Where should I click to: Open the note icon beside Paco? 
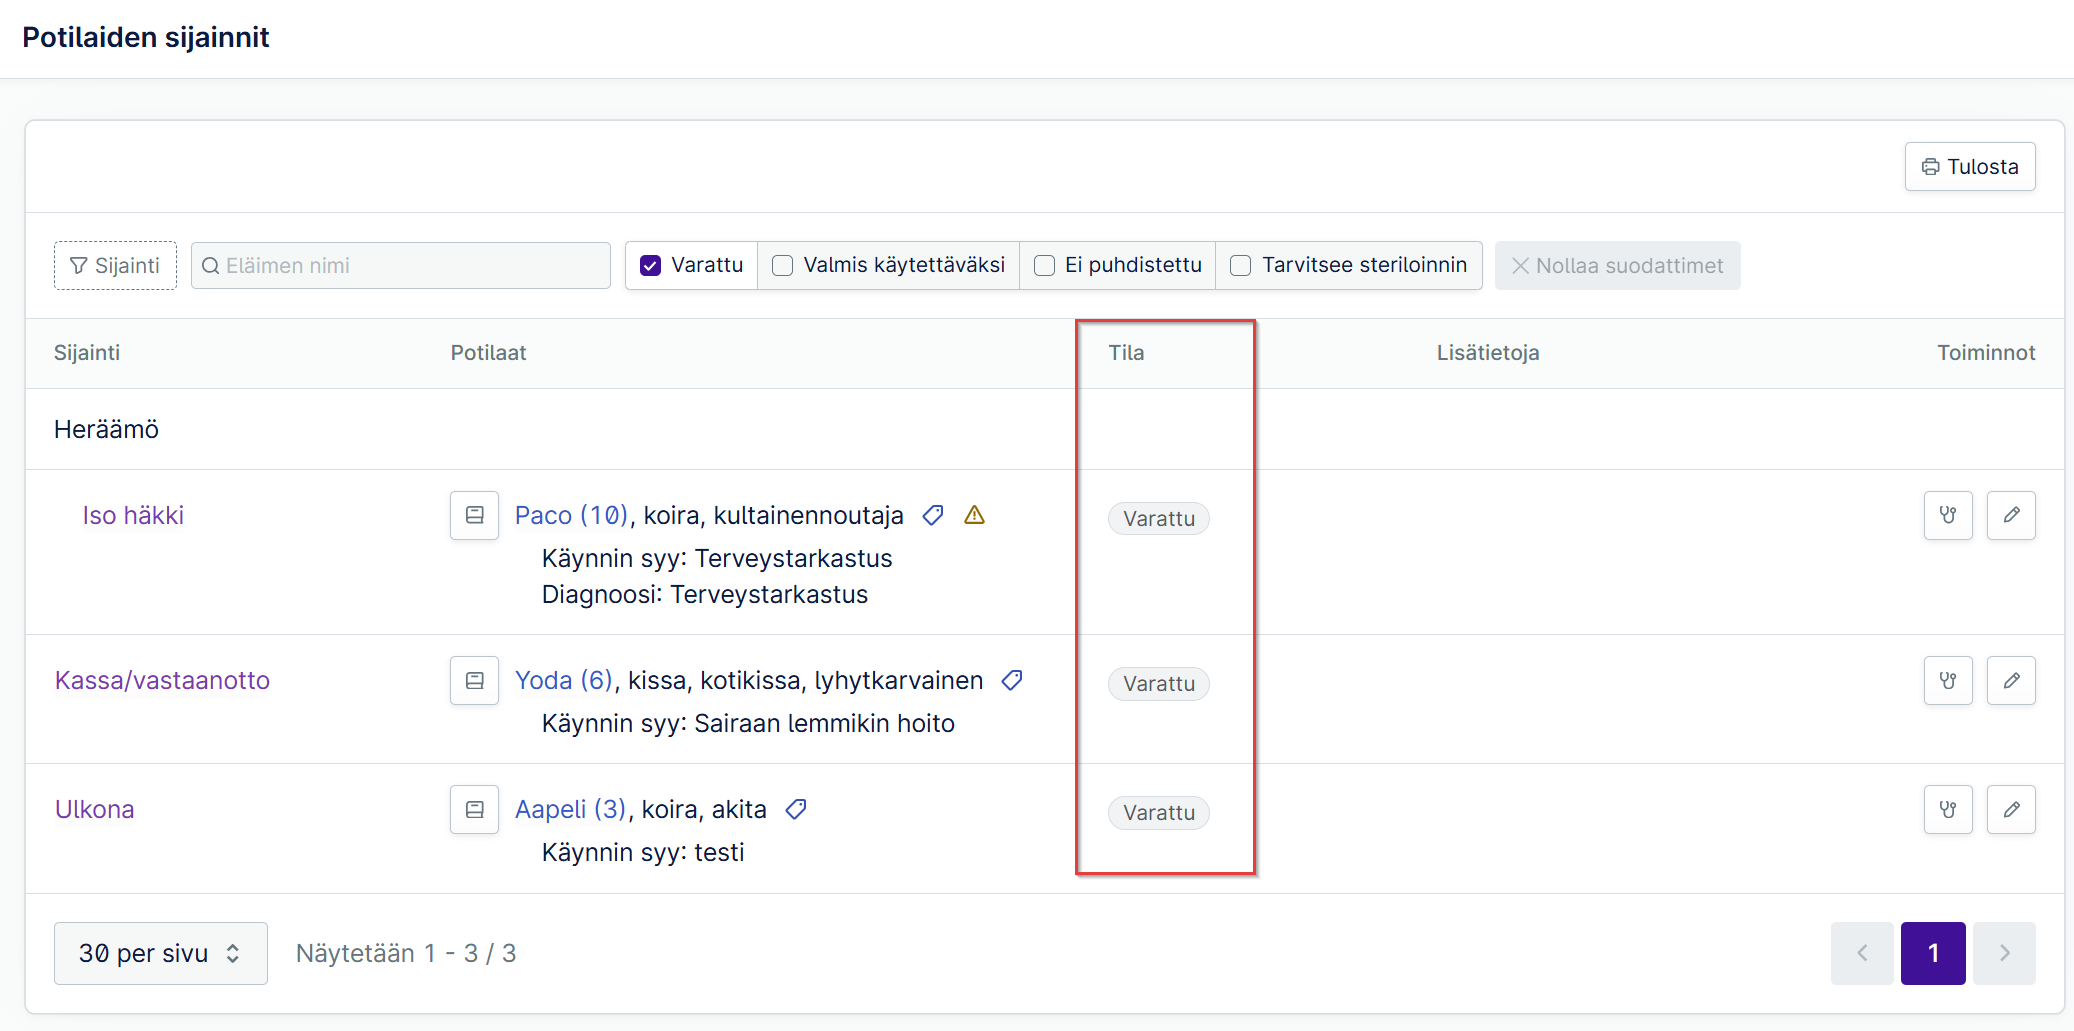click(474, 515)
